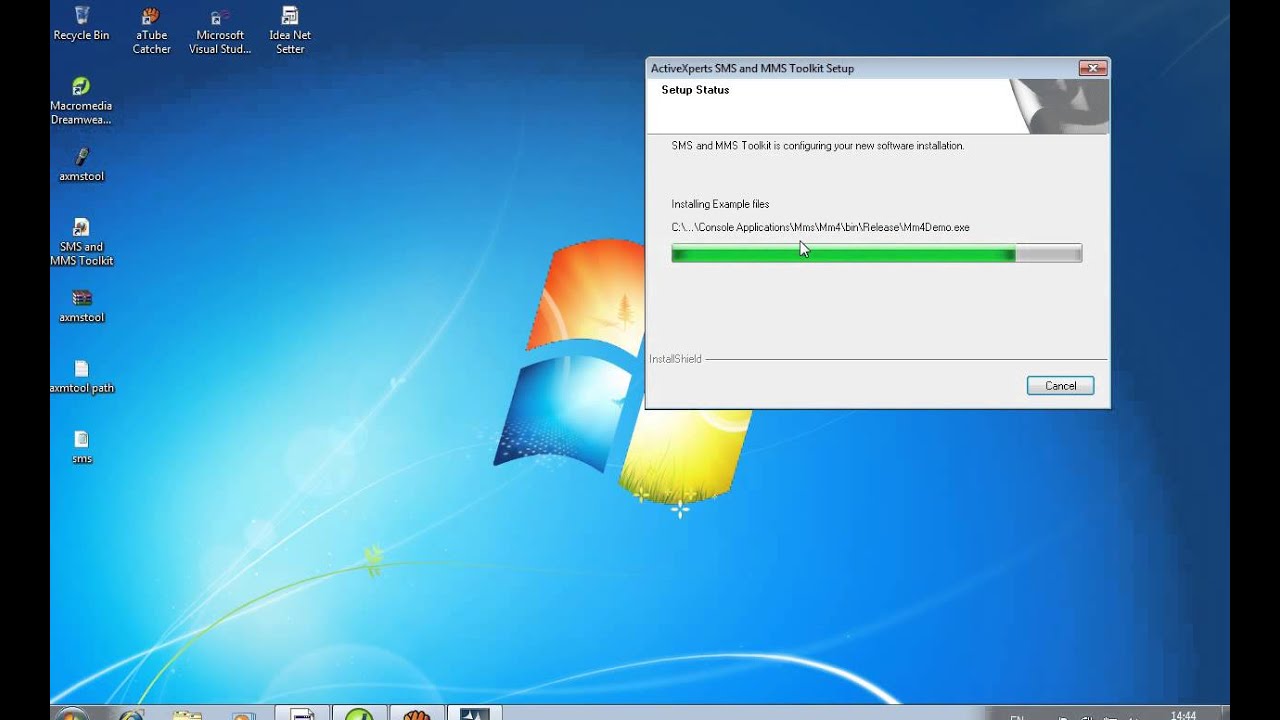The width and height of the screenshot is (1280, 720).
Task: Select the axmstool installer icon above SMS and MMS Toolkit
Action: (82, 165)
